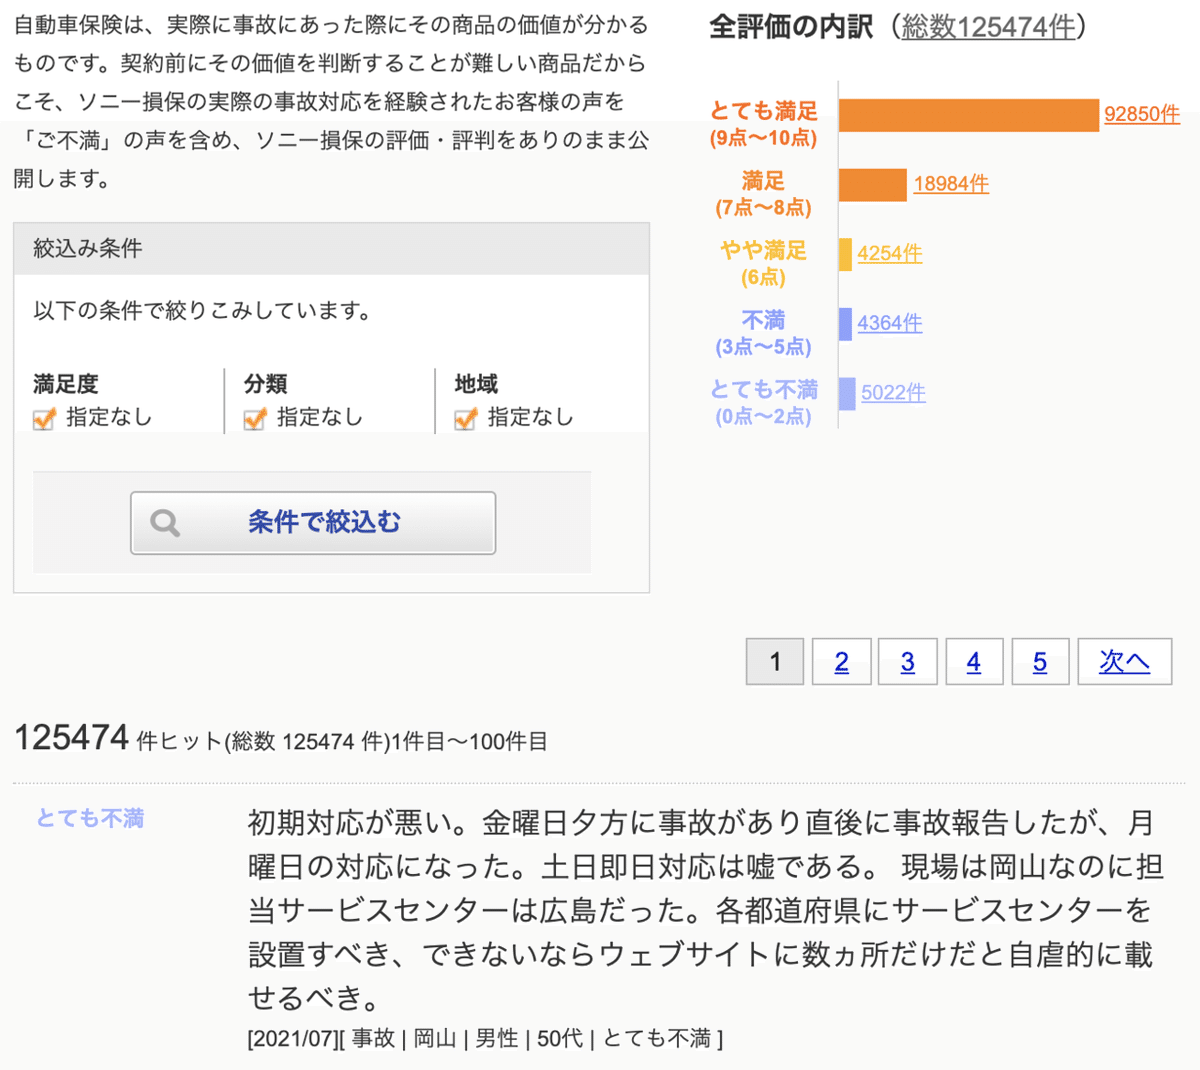
Task: Click the magnifier icon in the search button
Action: tap(165, 523)
